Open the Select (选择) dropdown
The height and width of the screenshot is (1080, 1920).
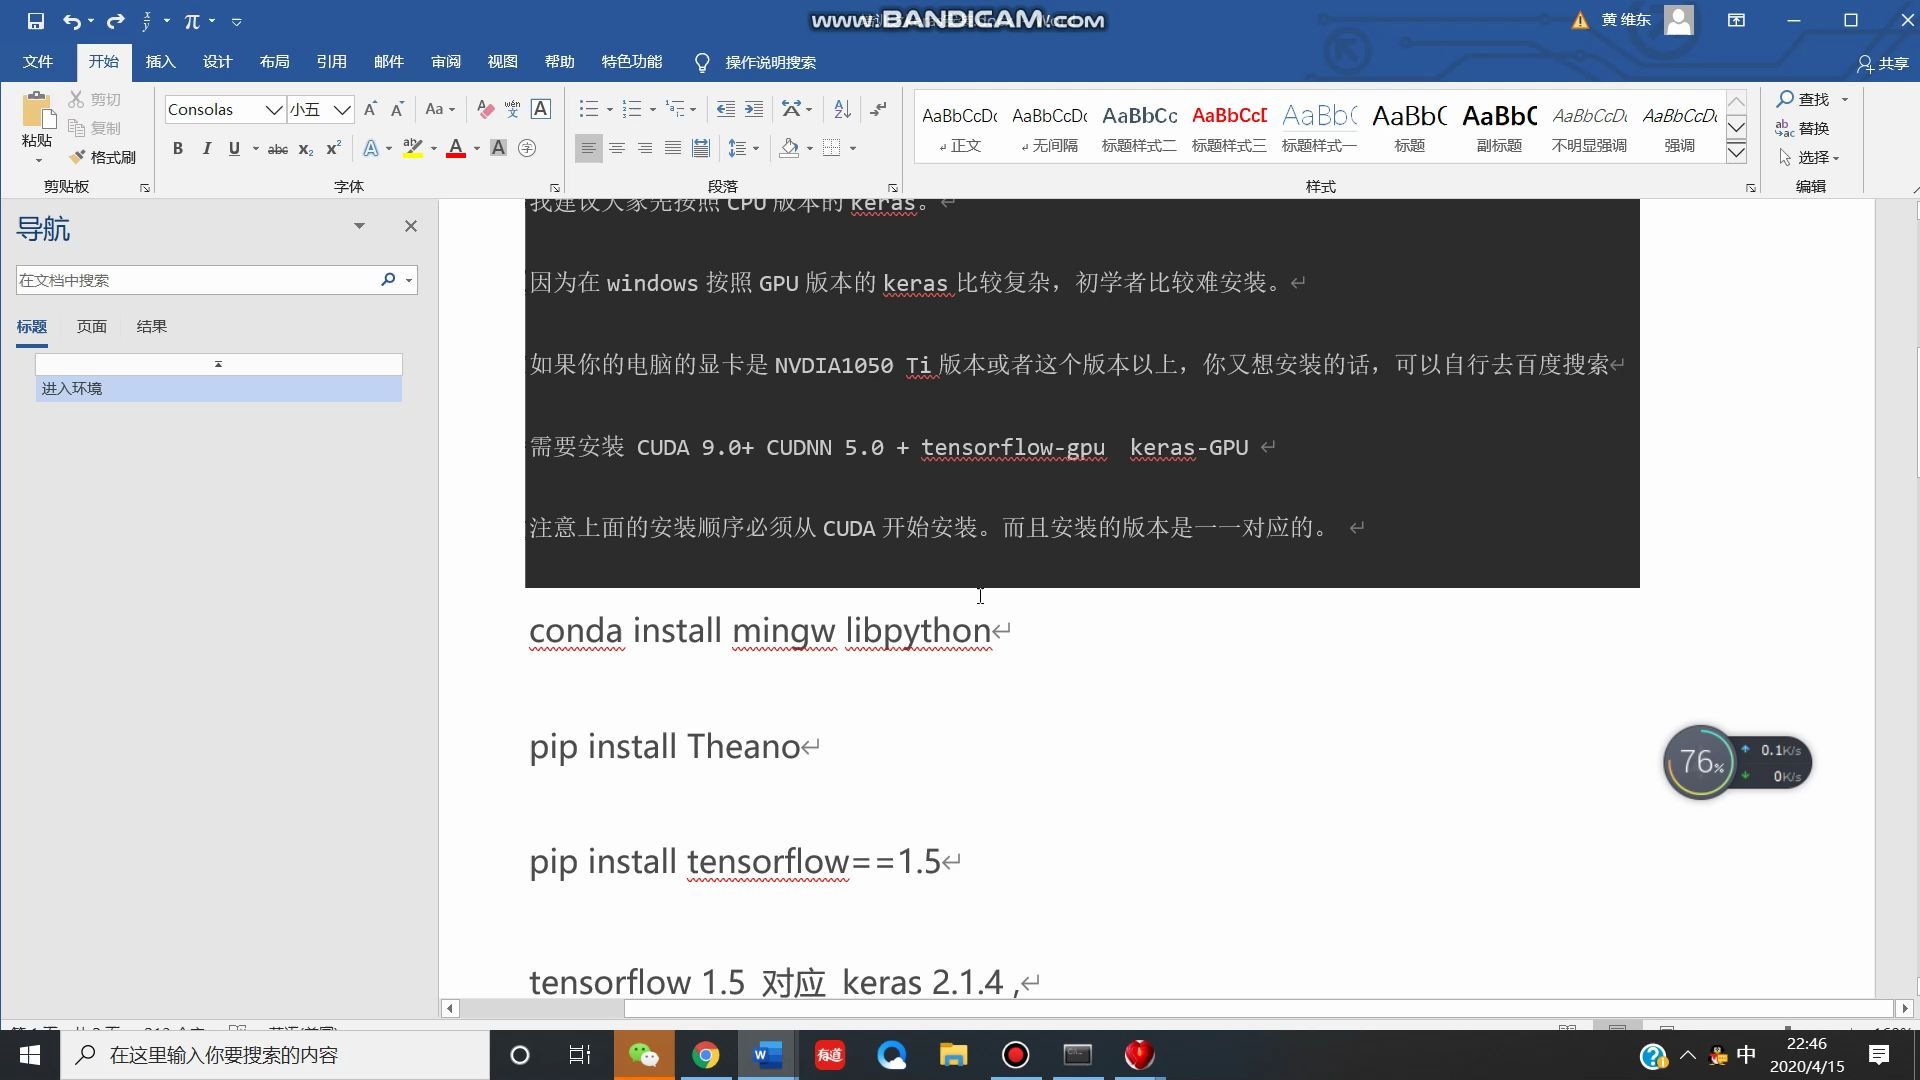pyautogui.click(x=1809, y=157)
